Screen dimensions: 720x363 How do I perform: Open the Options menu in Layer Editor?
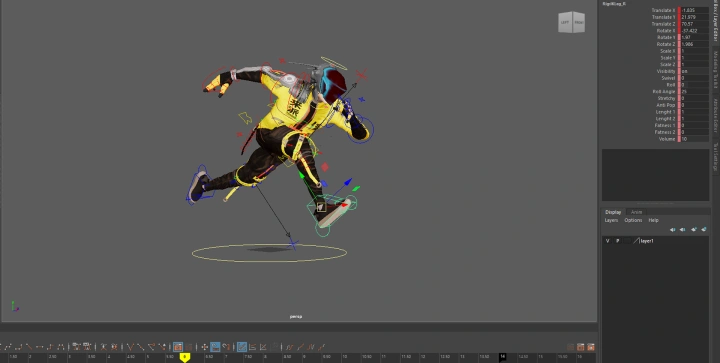[633, 220]
